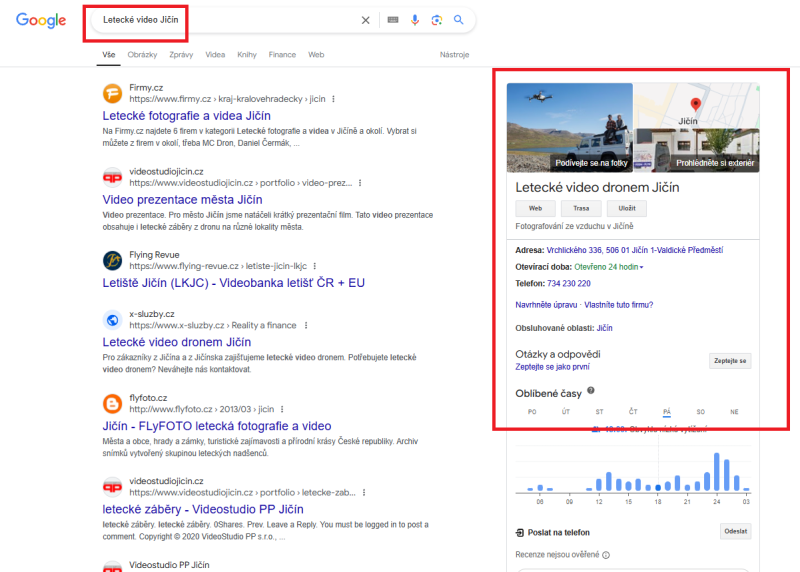800x572 pixels.
Task: Select the PO day in popular times
Action: click(532, 412)
